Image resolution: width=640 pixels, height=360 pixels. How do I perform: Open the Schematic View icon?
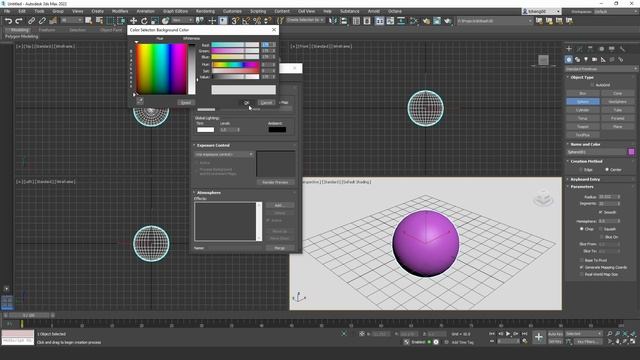click(401, 20)
